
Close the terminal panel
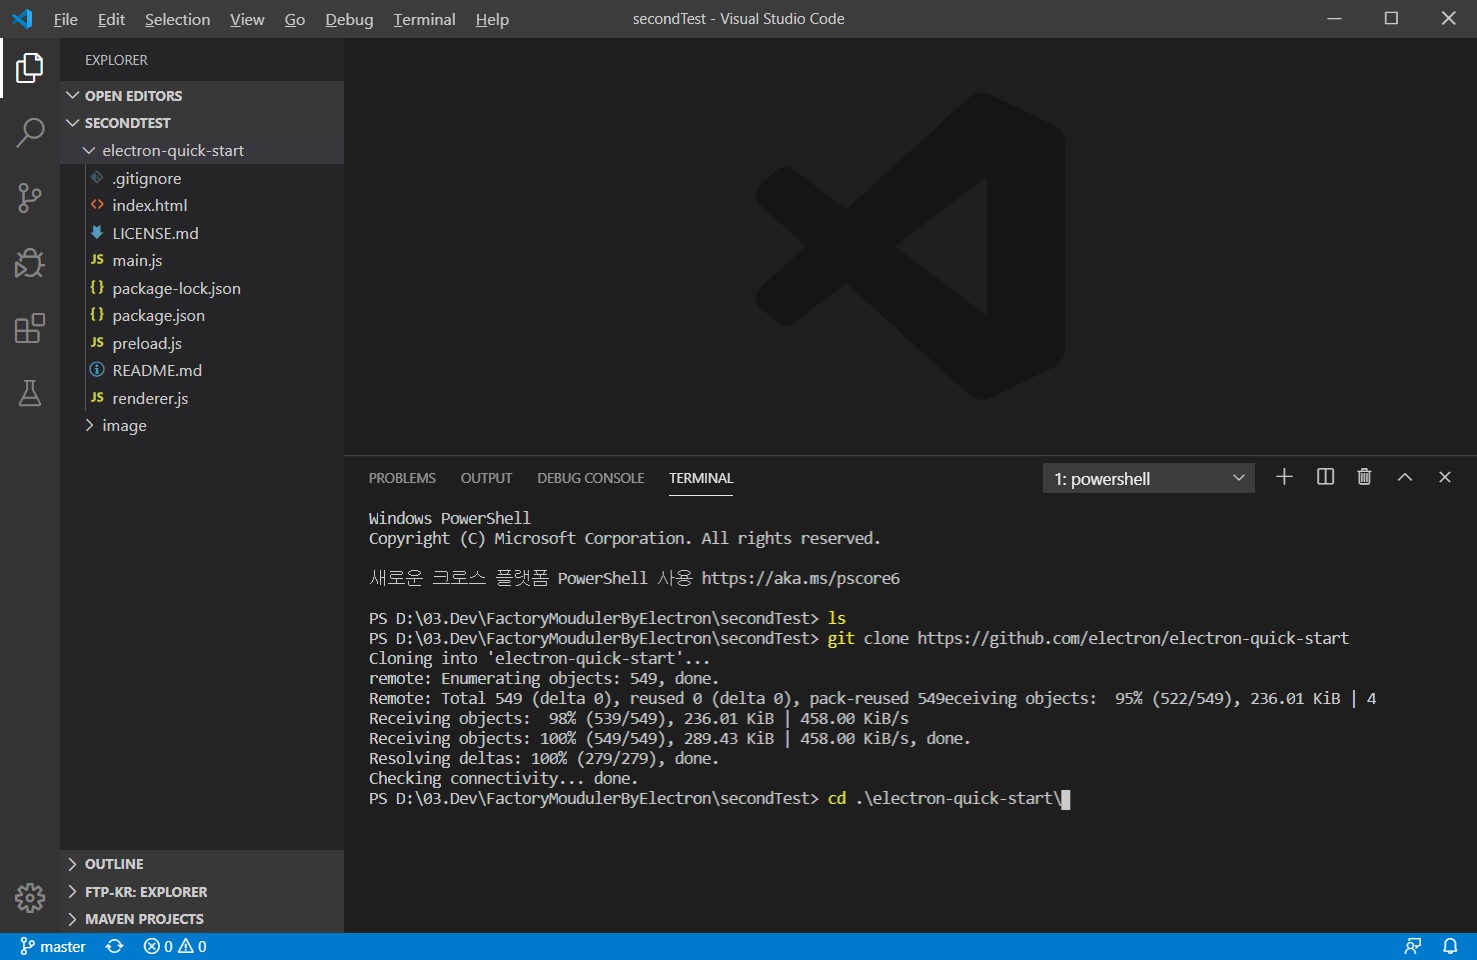point(1445,478)
